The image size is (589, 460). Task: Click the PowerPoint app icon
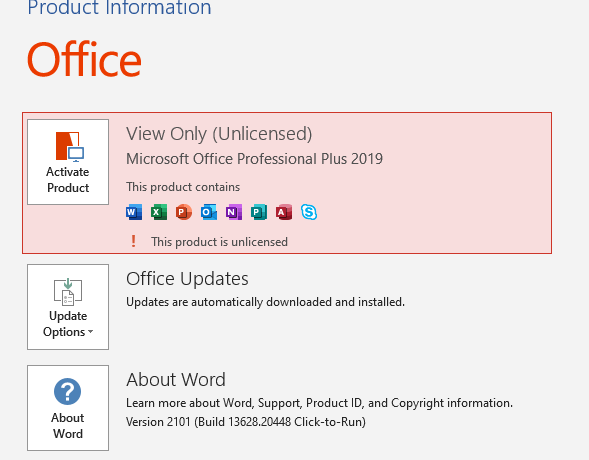[184, 212]
